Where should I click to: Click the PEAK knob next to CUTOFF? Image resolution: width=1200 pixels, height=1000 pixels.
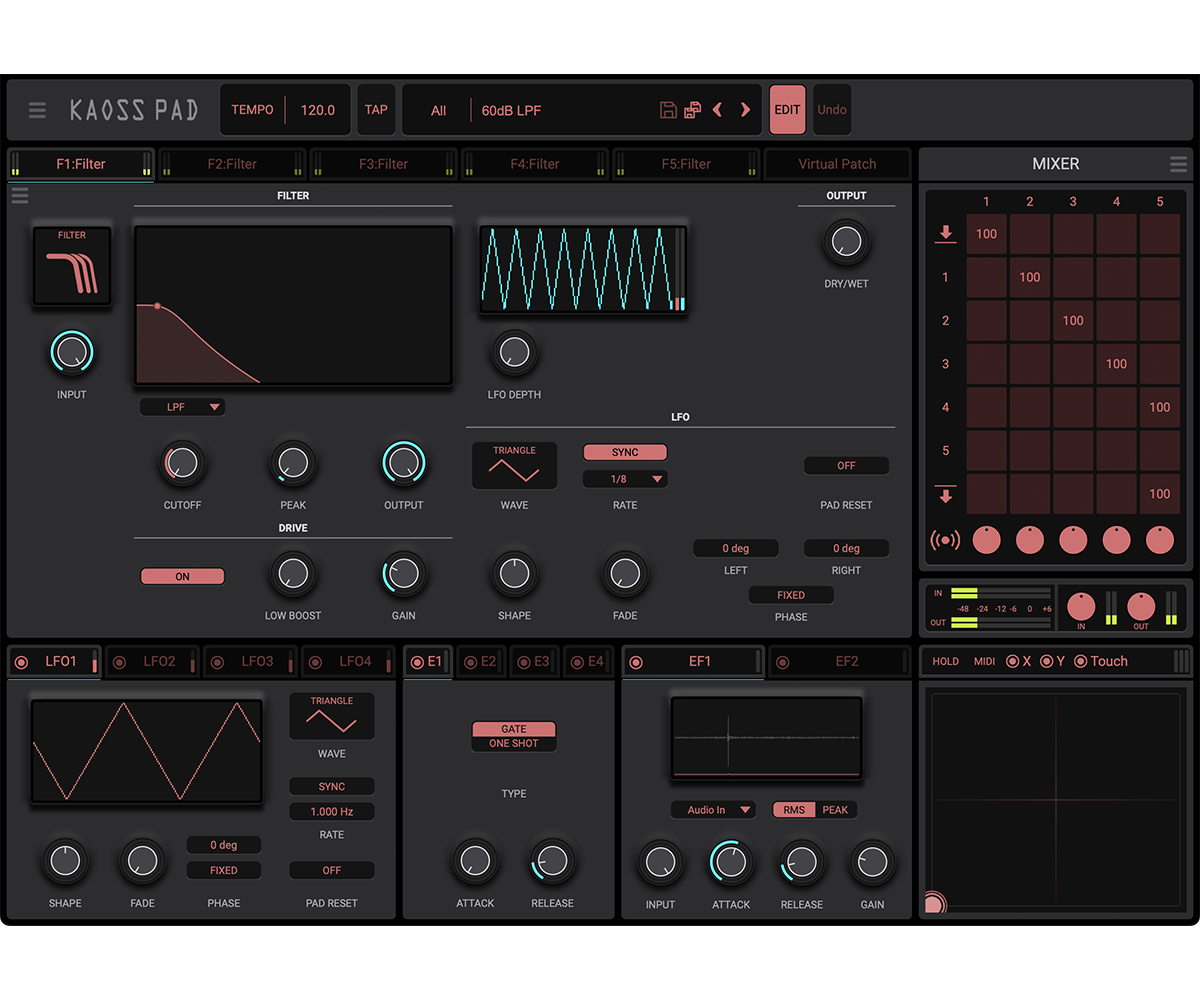pos(293,463)
